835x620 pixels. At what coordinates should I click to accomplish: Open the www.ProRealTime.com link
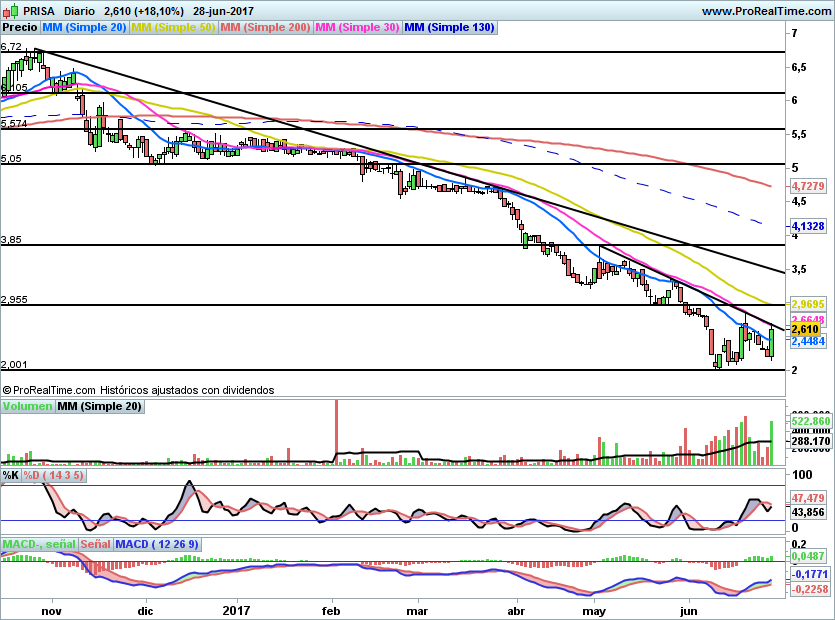point(765,11)
